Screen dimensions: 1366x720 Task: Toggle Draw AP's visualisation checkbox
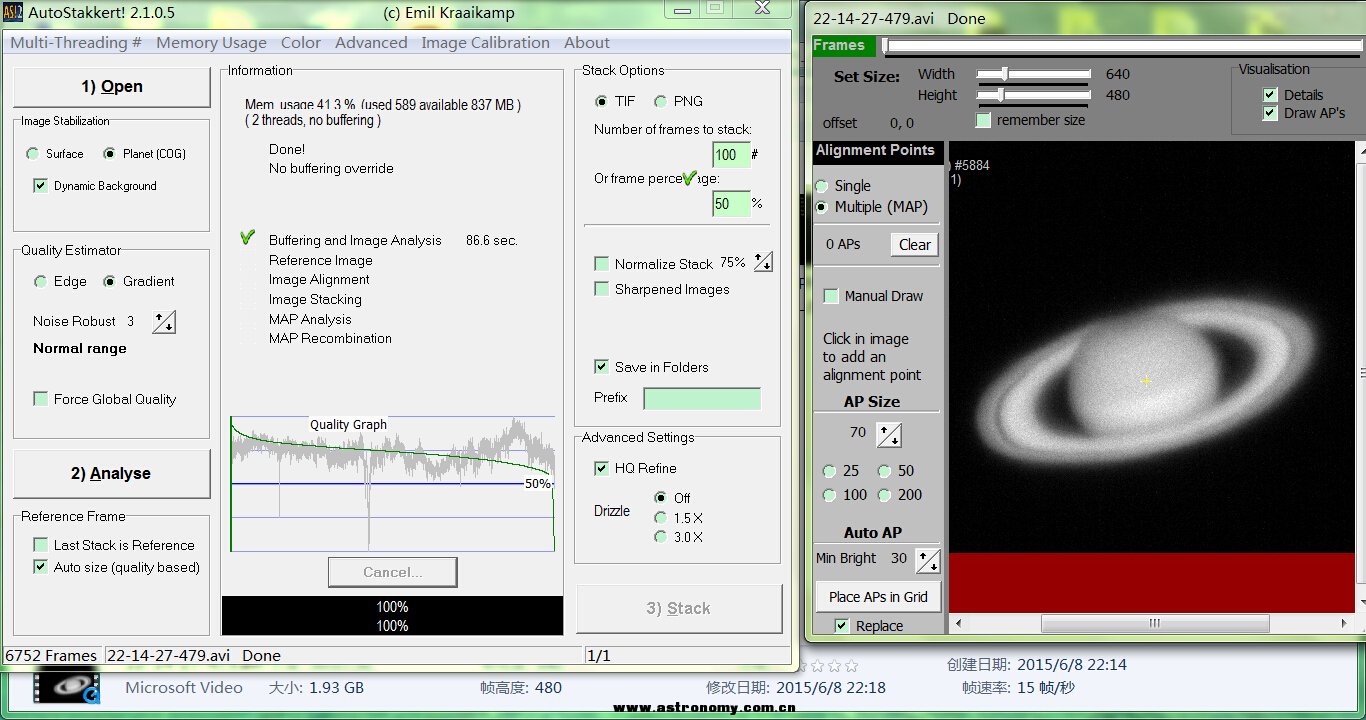pos(1270,113)
